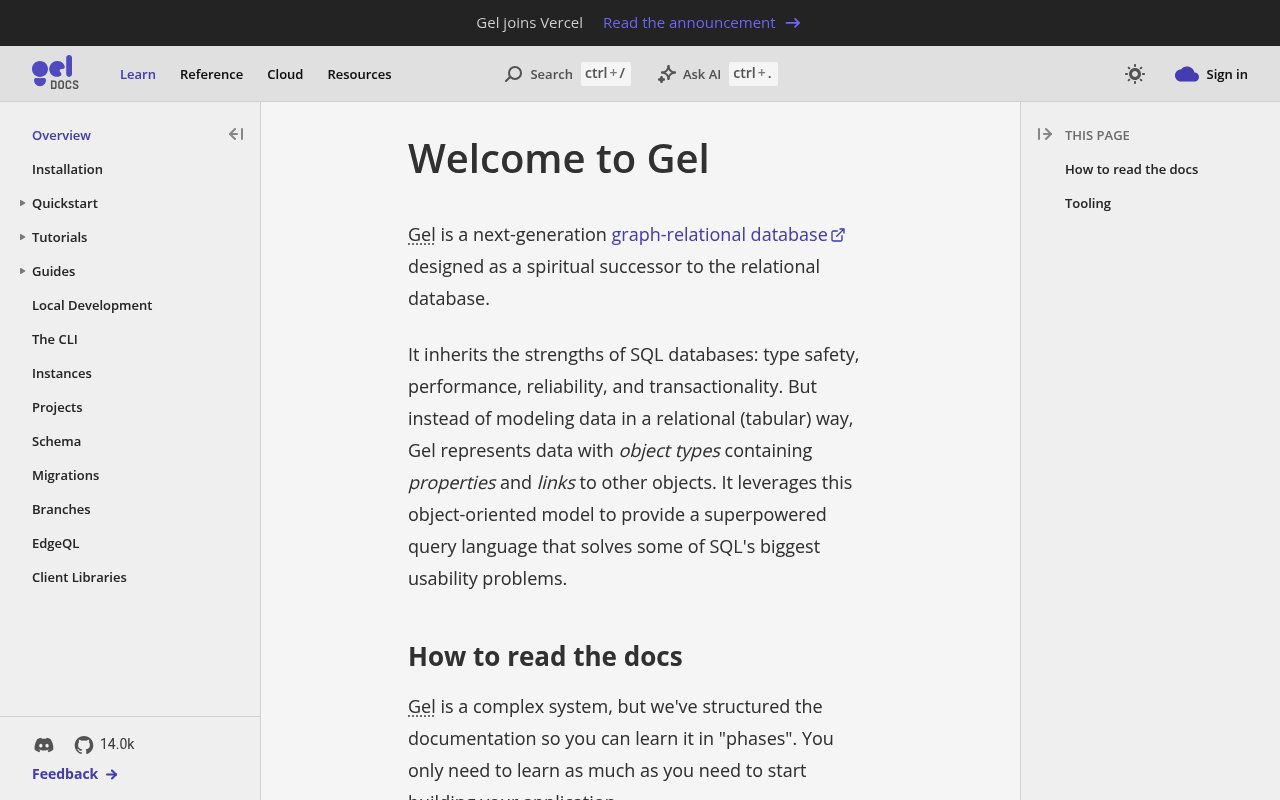
Task: Open the Search box
Action: (567, 74)
